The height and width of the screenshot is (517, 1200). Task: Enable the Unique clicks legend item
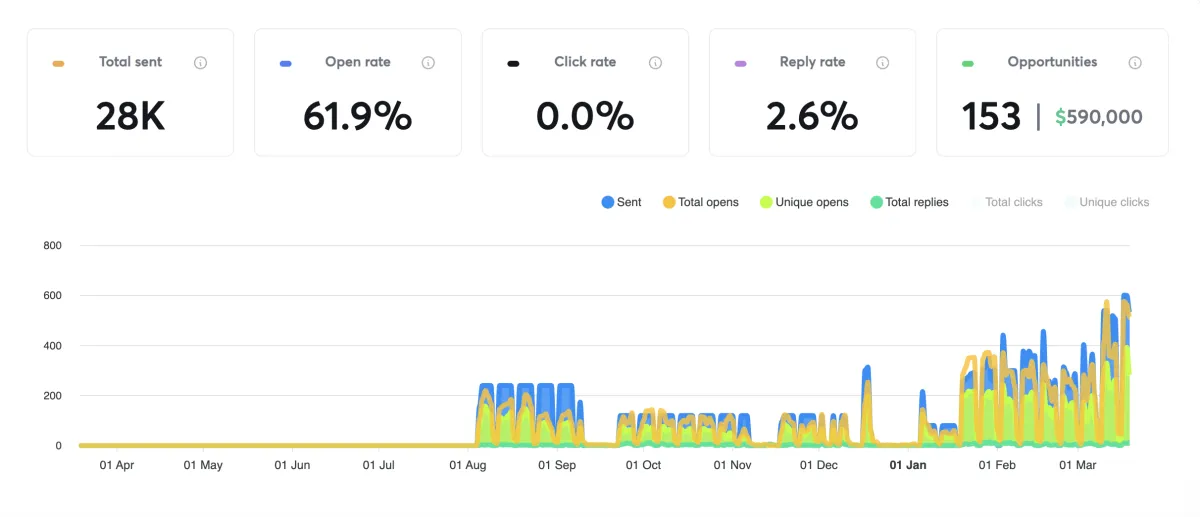click(x=1105, y=202)
